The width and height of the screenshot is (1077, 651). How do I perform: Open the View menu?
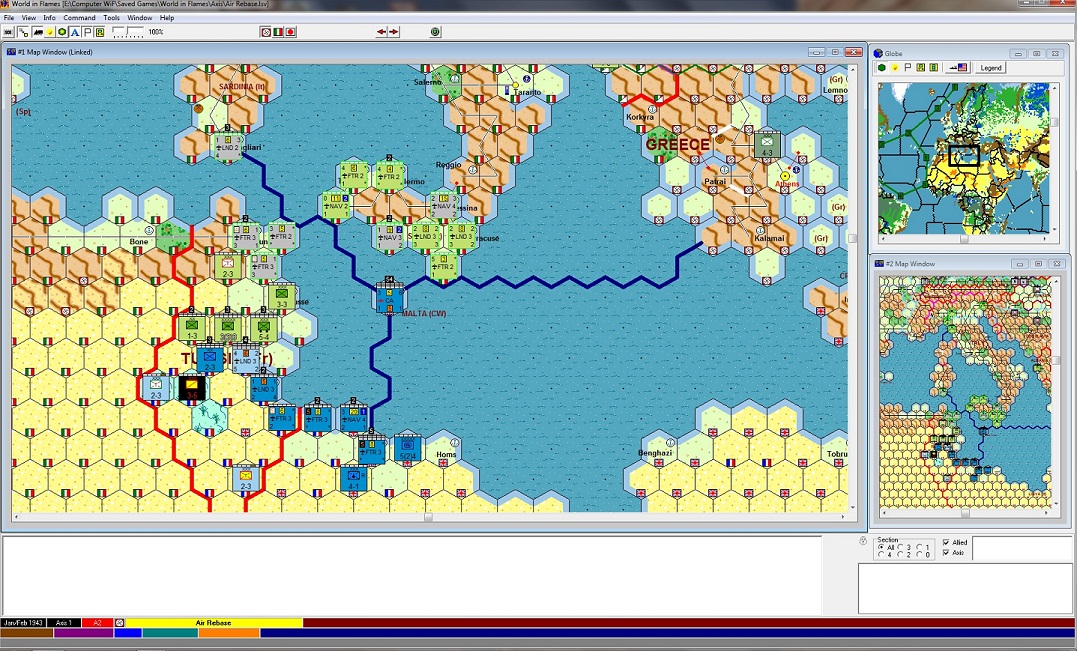click(29, 18)
